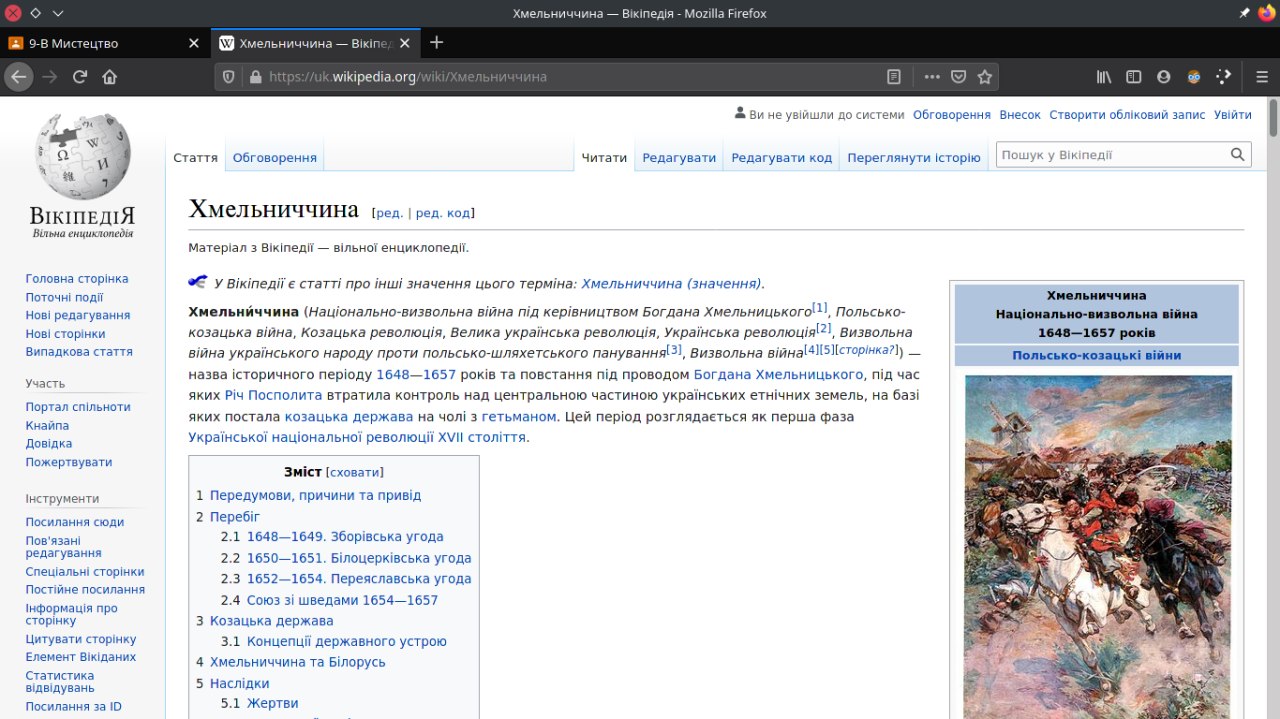Open the Редагувати tab
The image size is (1280, 719).
pos(679,157)
